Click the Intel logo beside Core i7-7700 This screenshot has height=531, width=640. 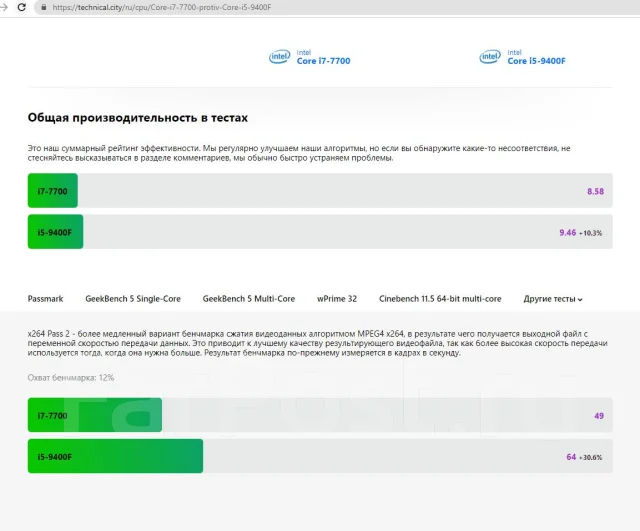(280, 57)
